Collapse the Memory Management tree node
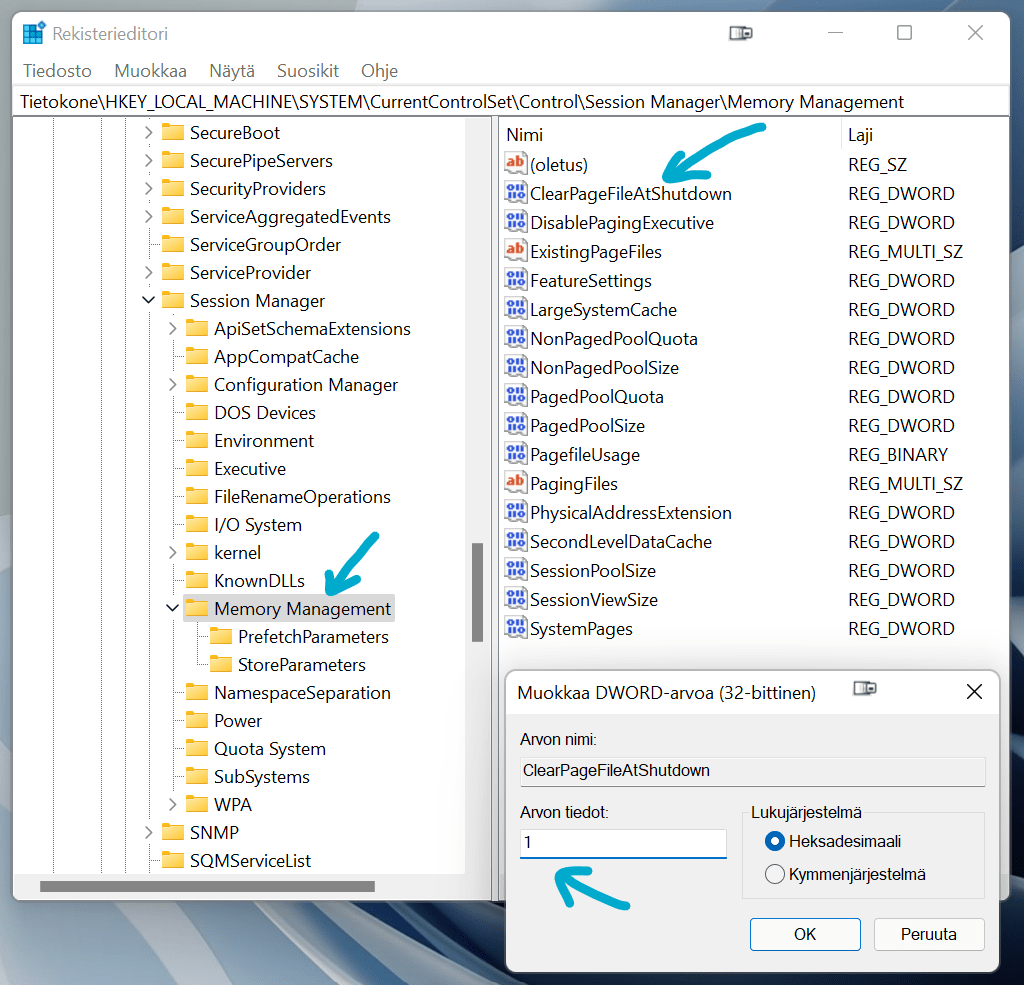The image size is (1024, 985). click(172, 608)
